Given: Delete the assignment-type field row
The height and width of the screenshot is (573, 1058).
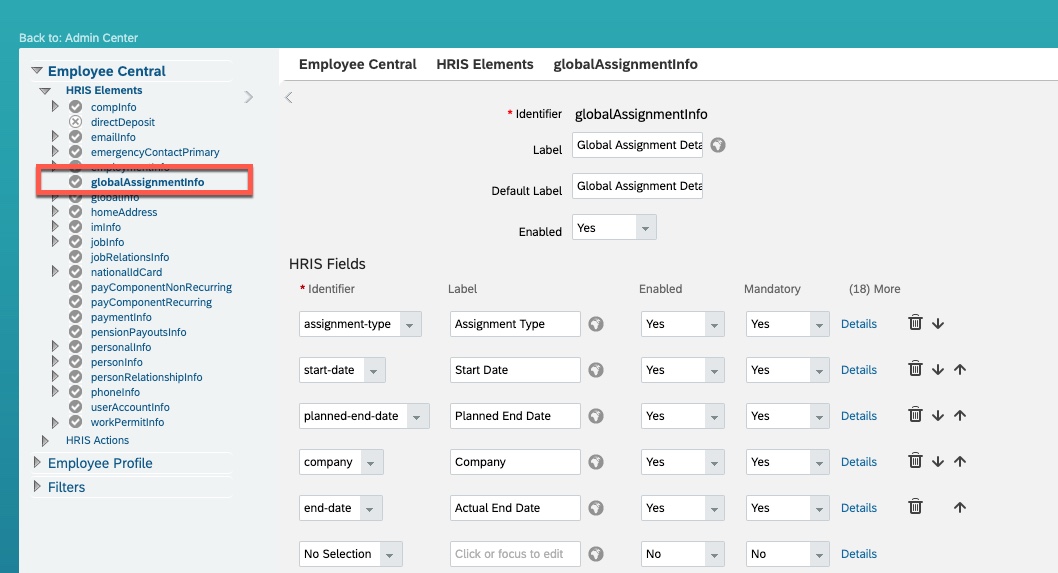Looking at the screenshot, I should point(915,323).
